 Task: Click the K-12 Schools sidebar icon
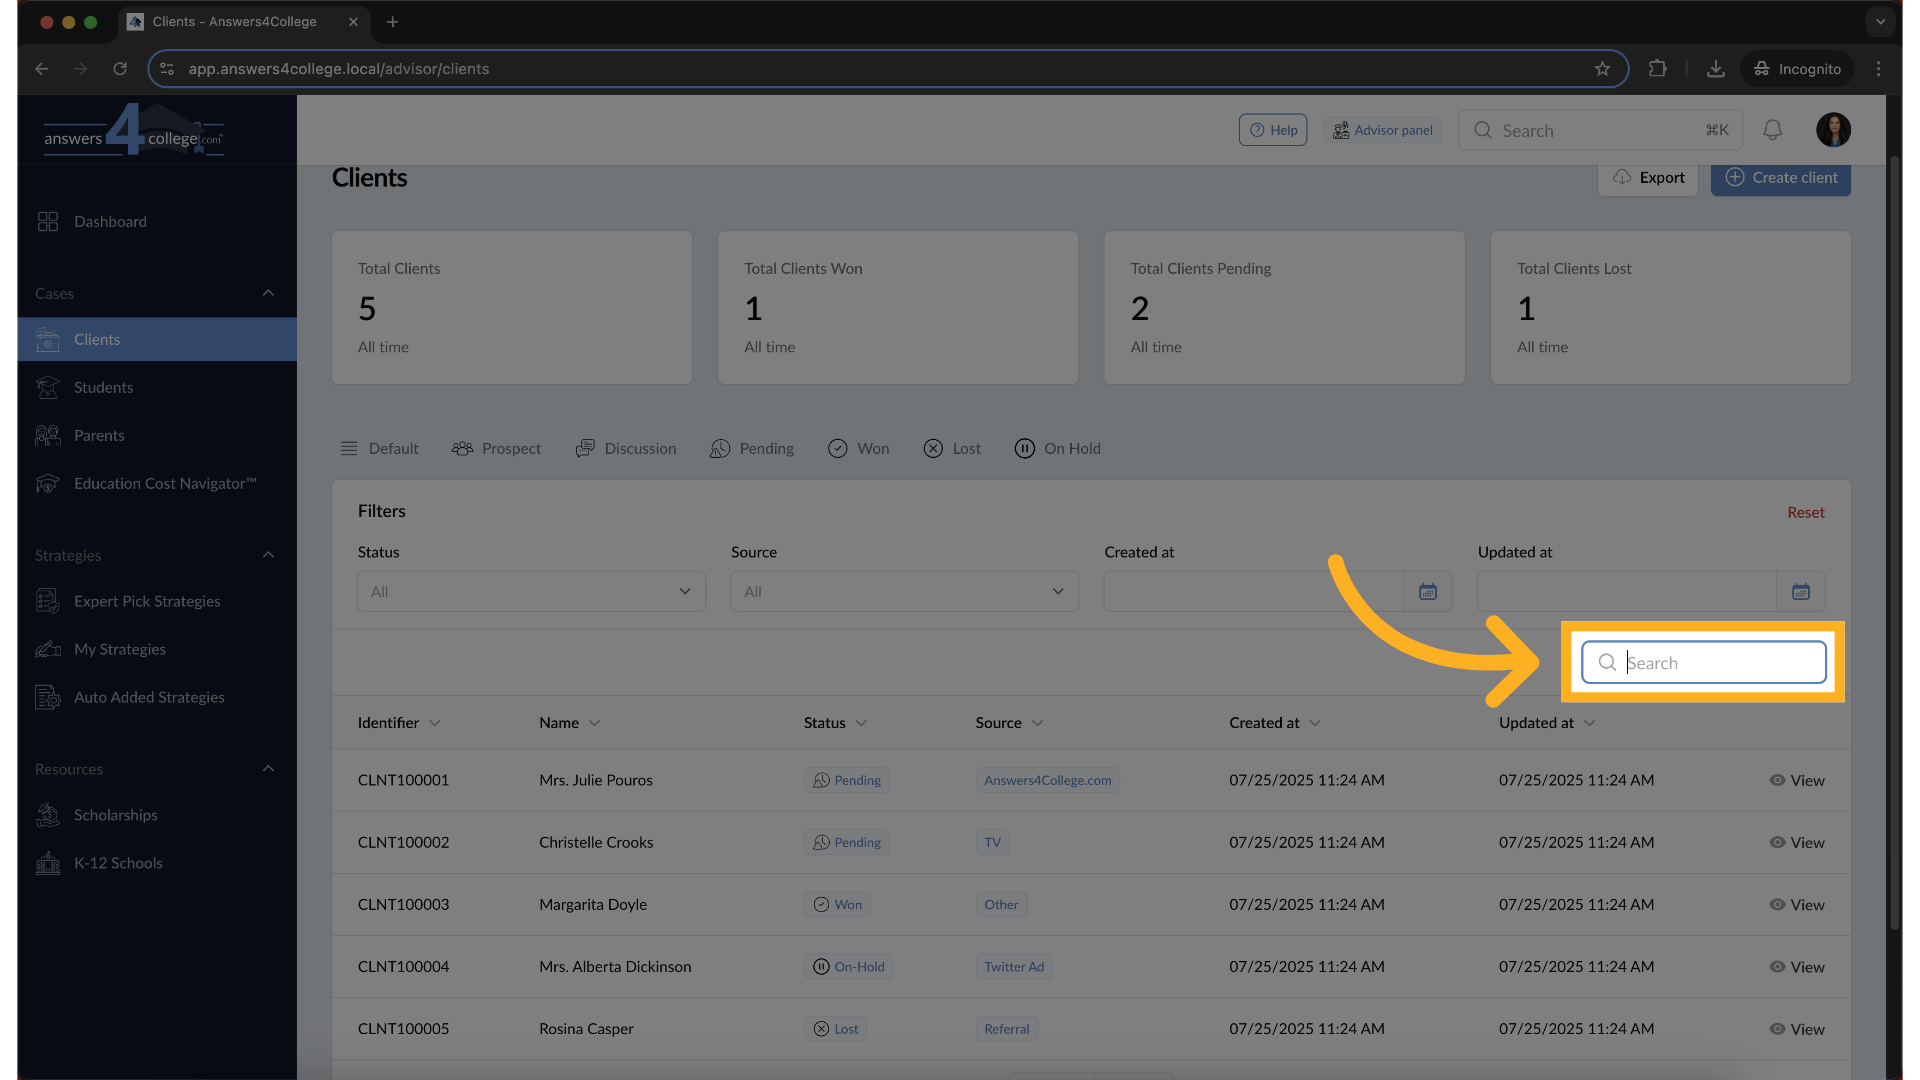click(x=48, y=863)
